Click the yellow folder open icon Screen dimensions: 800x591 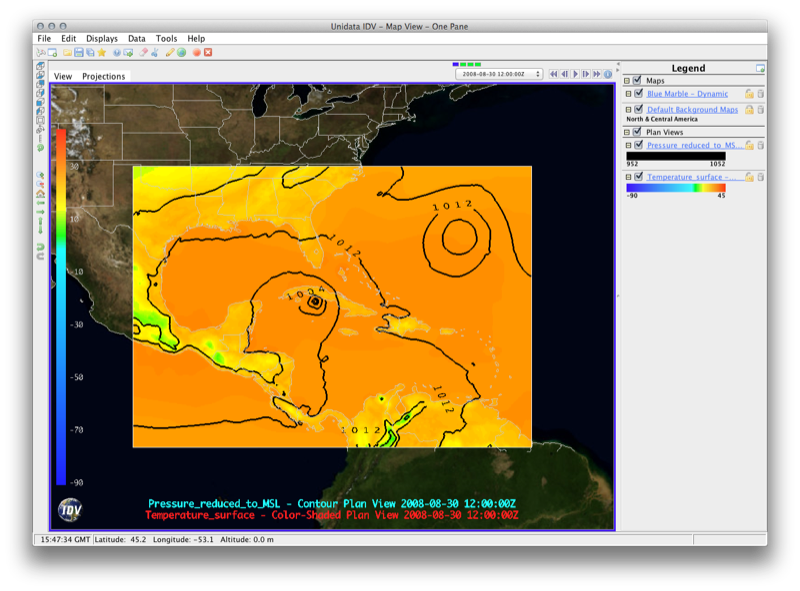[67, 52]
